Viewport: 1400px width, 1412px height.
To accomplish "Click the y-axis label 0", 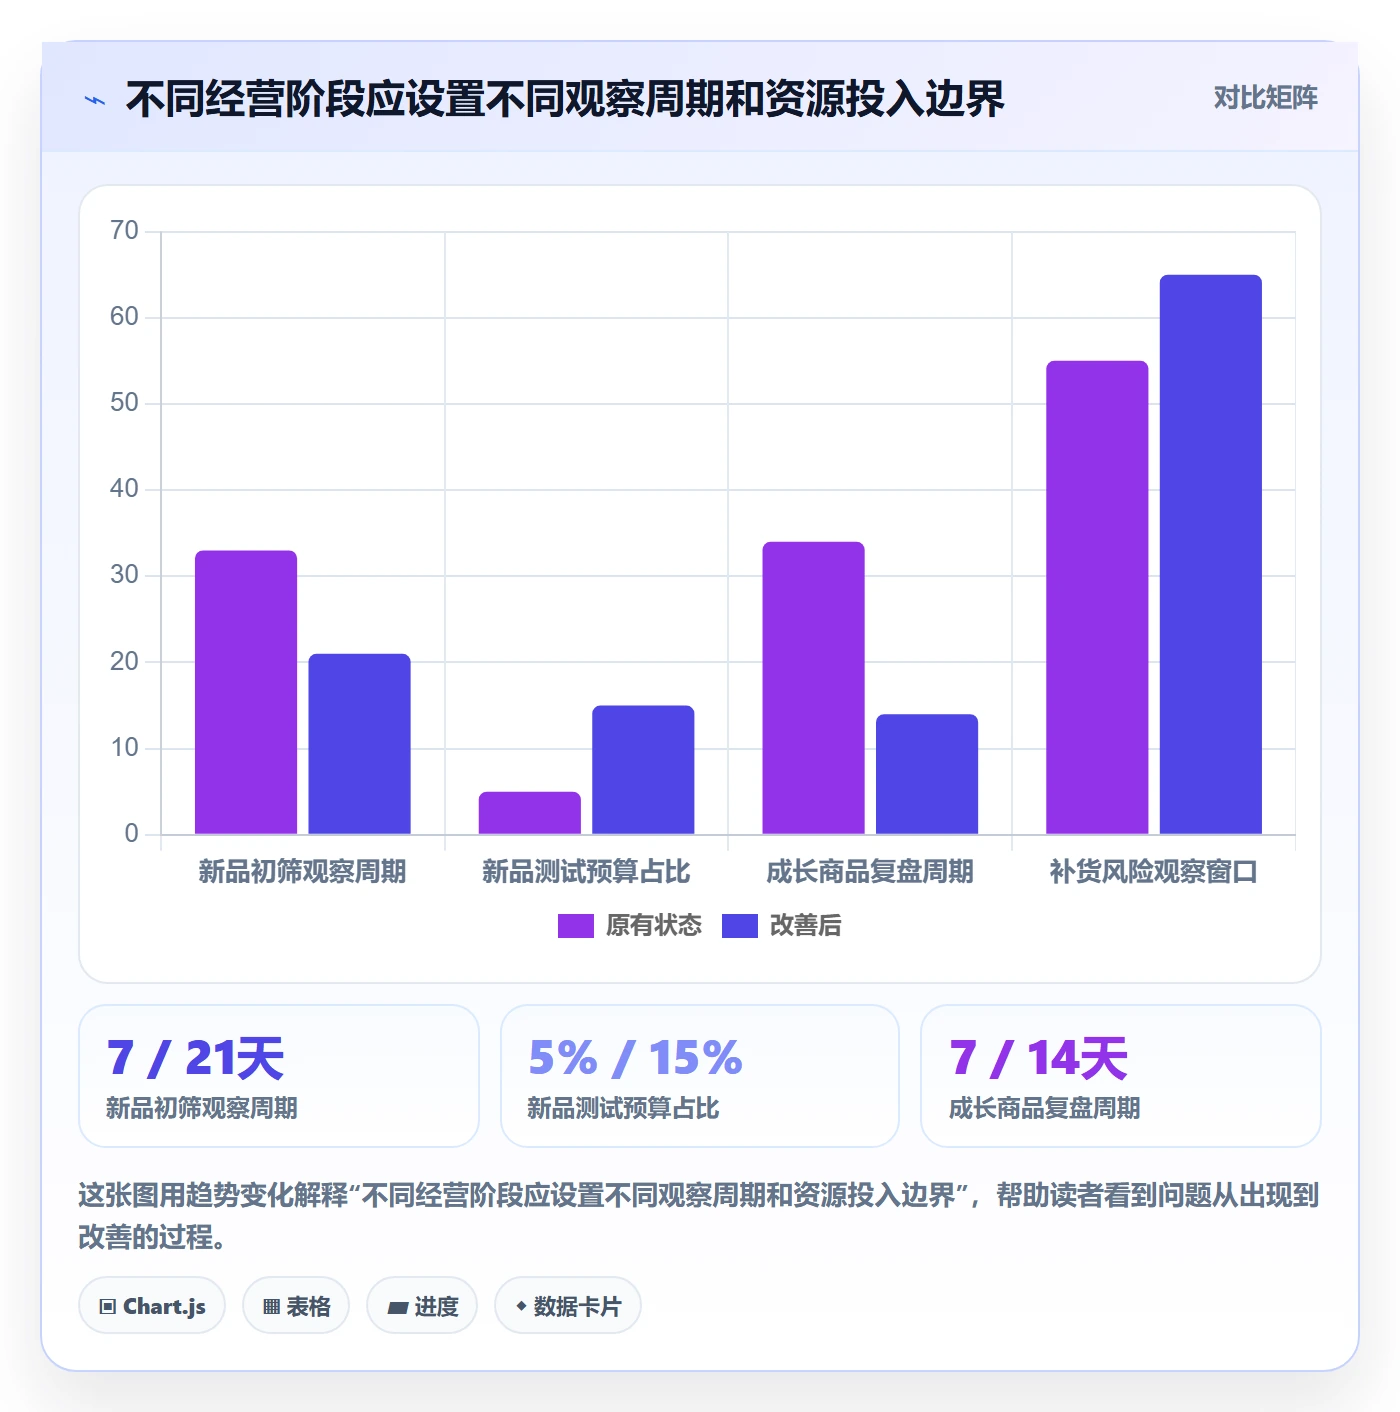I will 131,834.
